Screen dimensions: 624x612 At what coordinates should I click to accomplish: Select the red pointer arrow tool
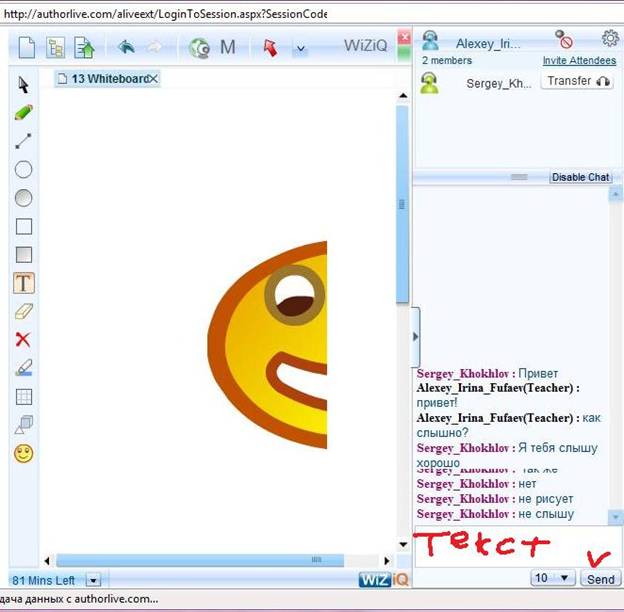coord(270,48)
